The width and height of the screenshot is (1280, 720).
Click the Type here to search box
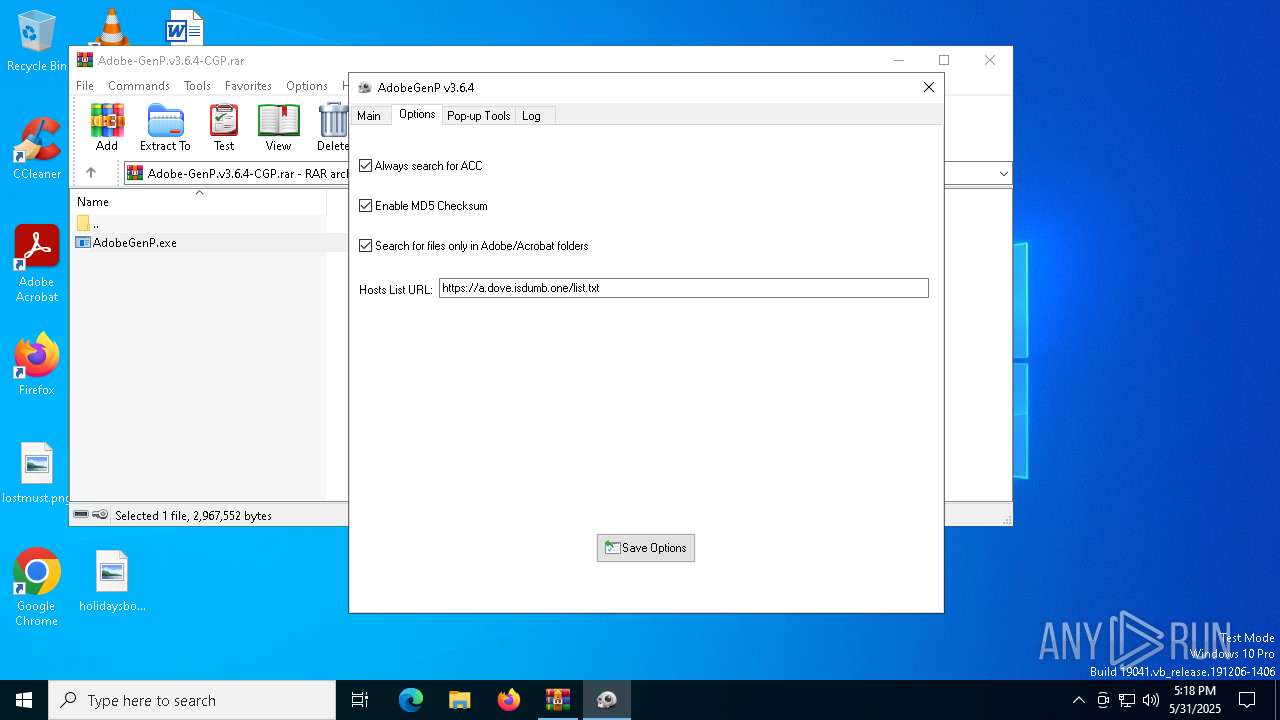coord(192,700)
